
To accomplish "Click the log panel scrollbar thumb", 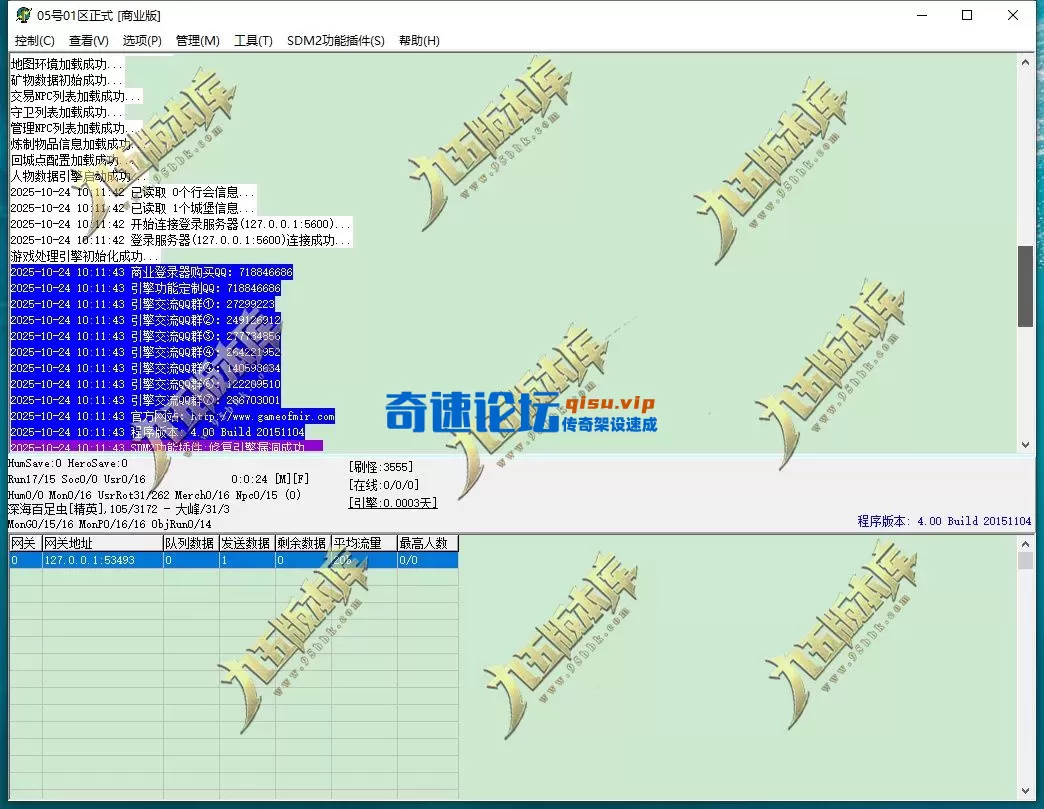I will (x=1025, y=286).
